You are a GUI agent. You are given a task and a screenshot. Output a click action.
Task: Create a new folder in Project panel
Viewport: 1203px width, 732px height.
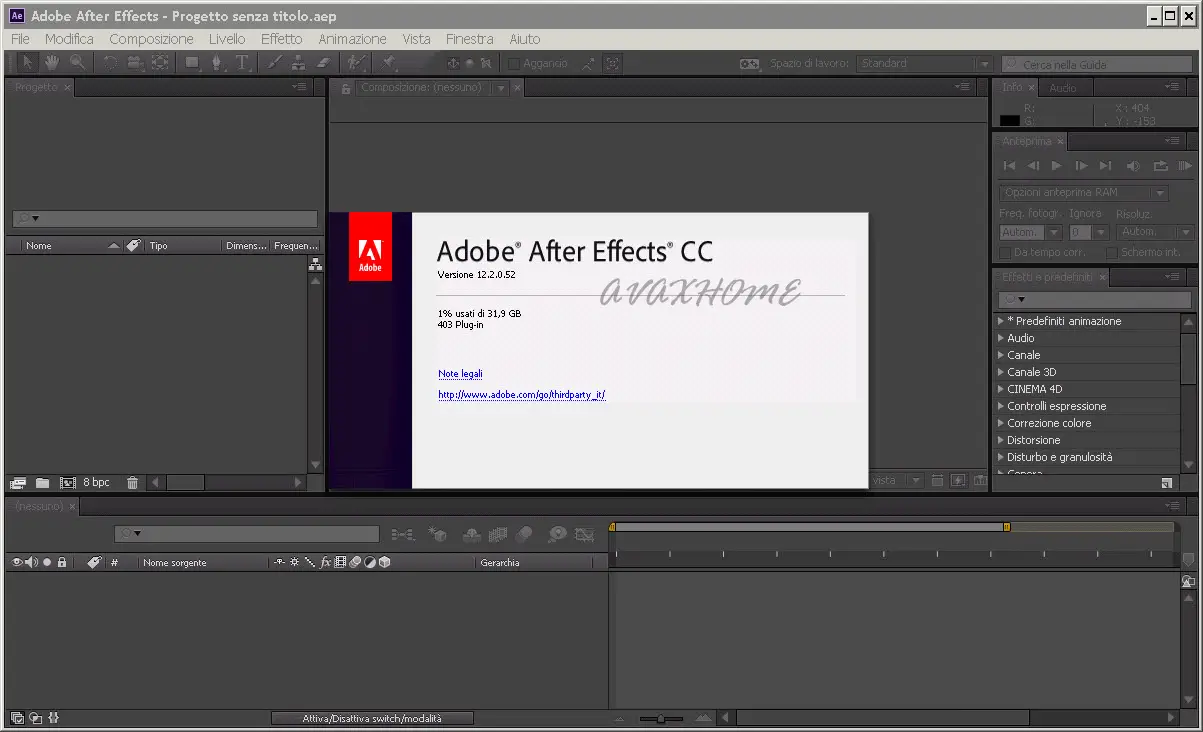42,482
